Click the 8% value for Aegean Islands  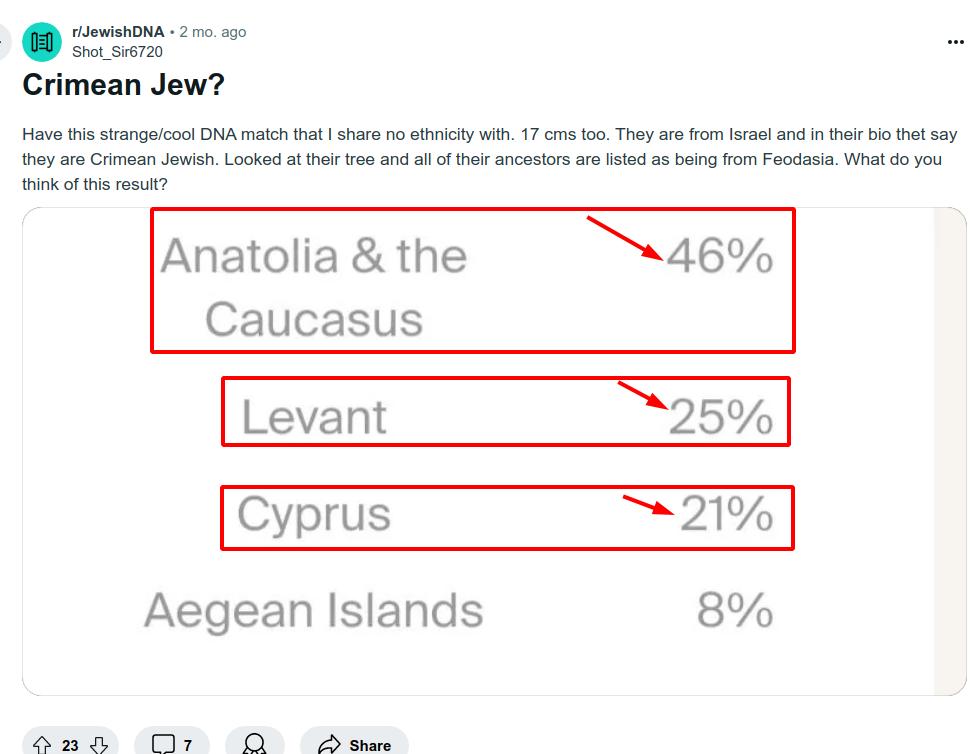735,611
